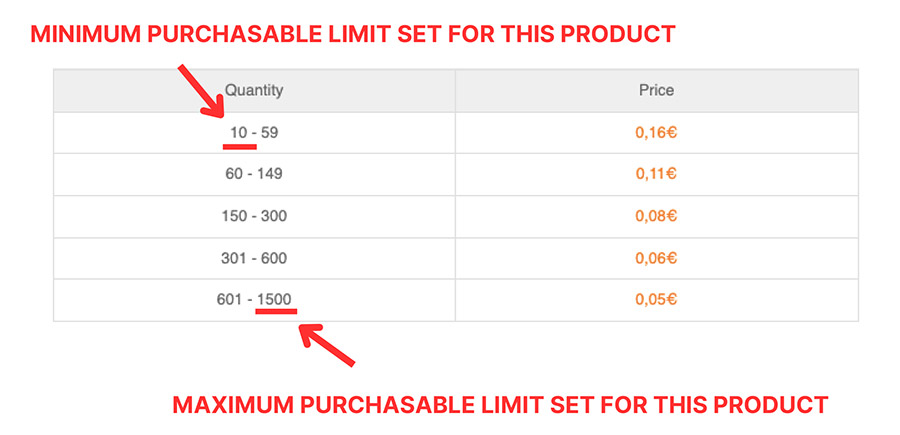900x435 pixels.
Task: Click the red arrow pointing to minimum quantity
Action: 201,91
